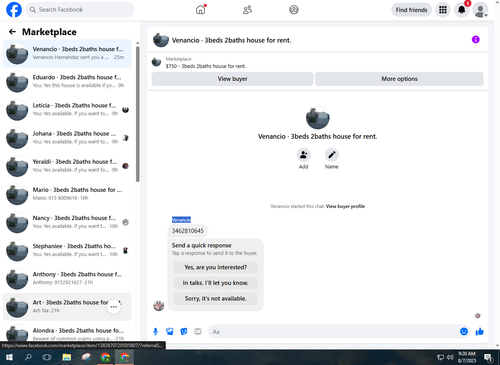This screenshot has width=500, height=365.
Task: Expand More options for this listing
Action: [399, 79]
